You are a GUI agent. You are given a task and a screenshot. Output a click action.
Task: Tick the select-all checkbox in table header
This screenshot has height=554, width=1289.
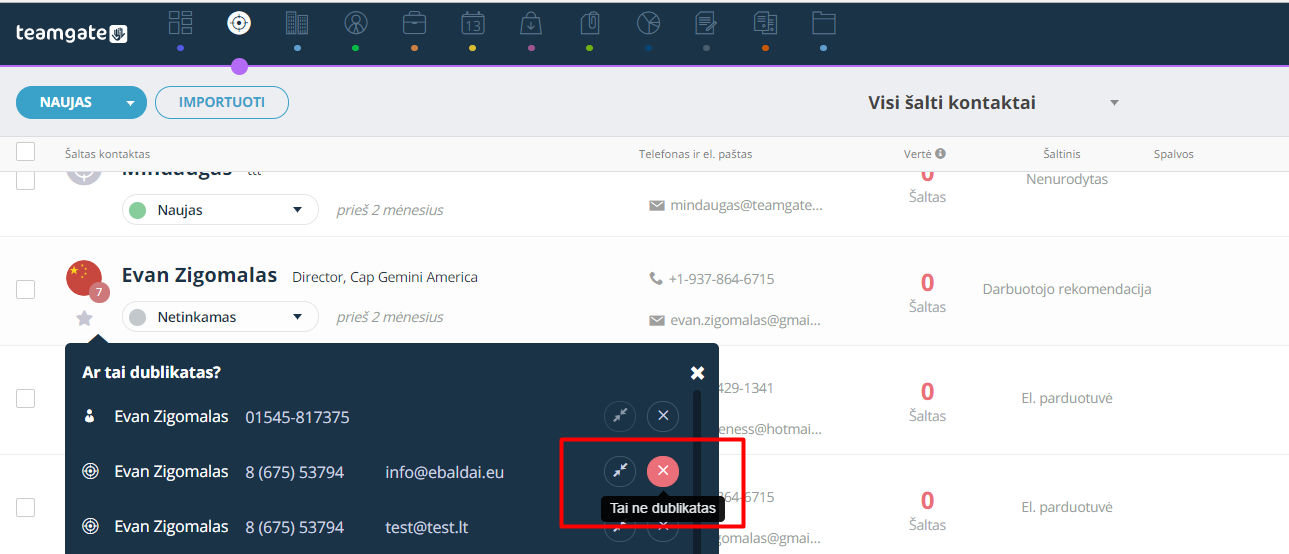point(26,152)
